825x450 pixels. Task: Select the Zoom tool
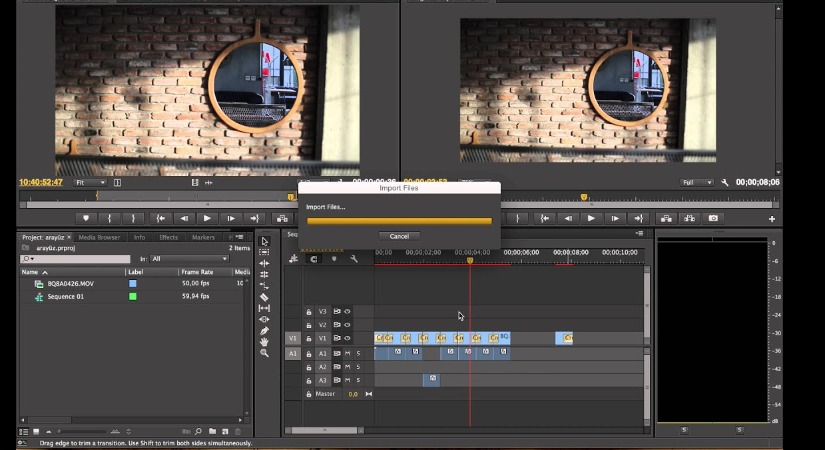coord(264,353)
